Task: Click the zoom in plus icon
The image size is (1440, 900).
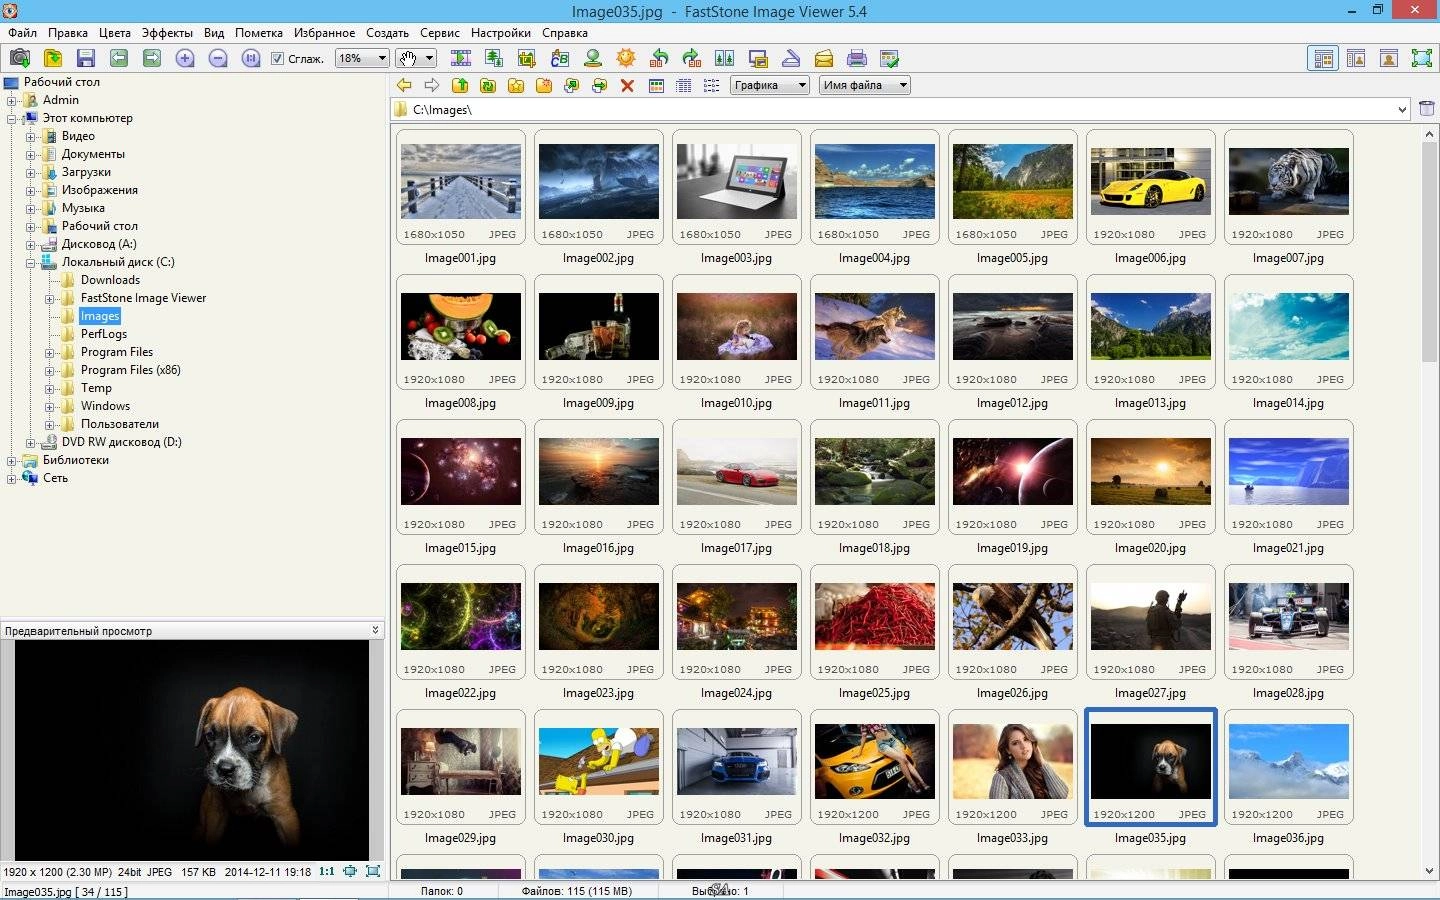Action: (185, 58)
